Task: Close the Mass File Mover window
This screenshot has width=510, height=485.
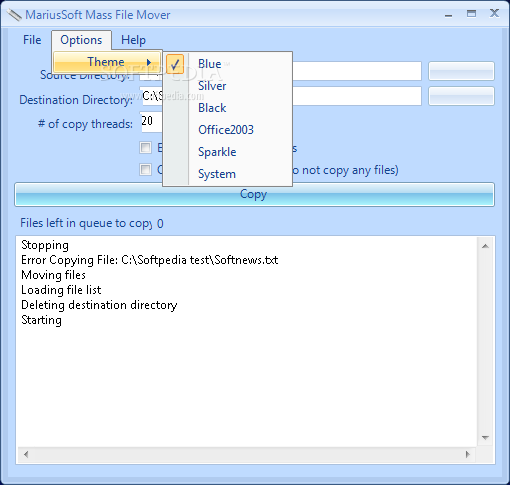Action: tap(494, 13)
